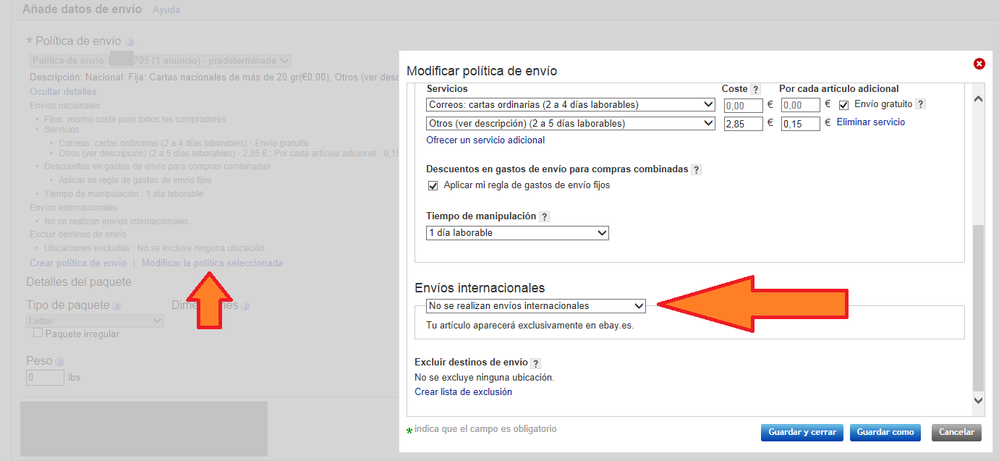
Task: Uncheck Aplicar mi regla de gastos de envío fijos
Action: click(433, 186)
